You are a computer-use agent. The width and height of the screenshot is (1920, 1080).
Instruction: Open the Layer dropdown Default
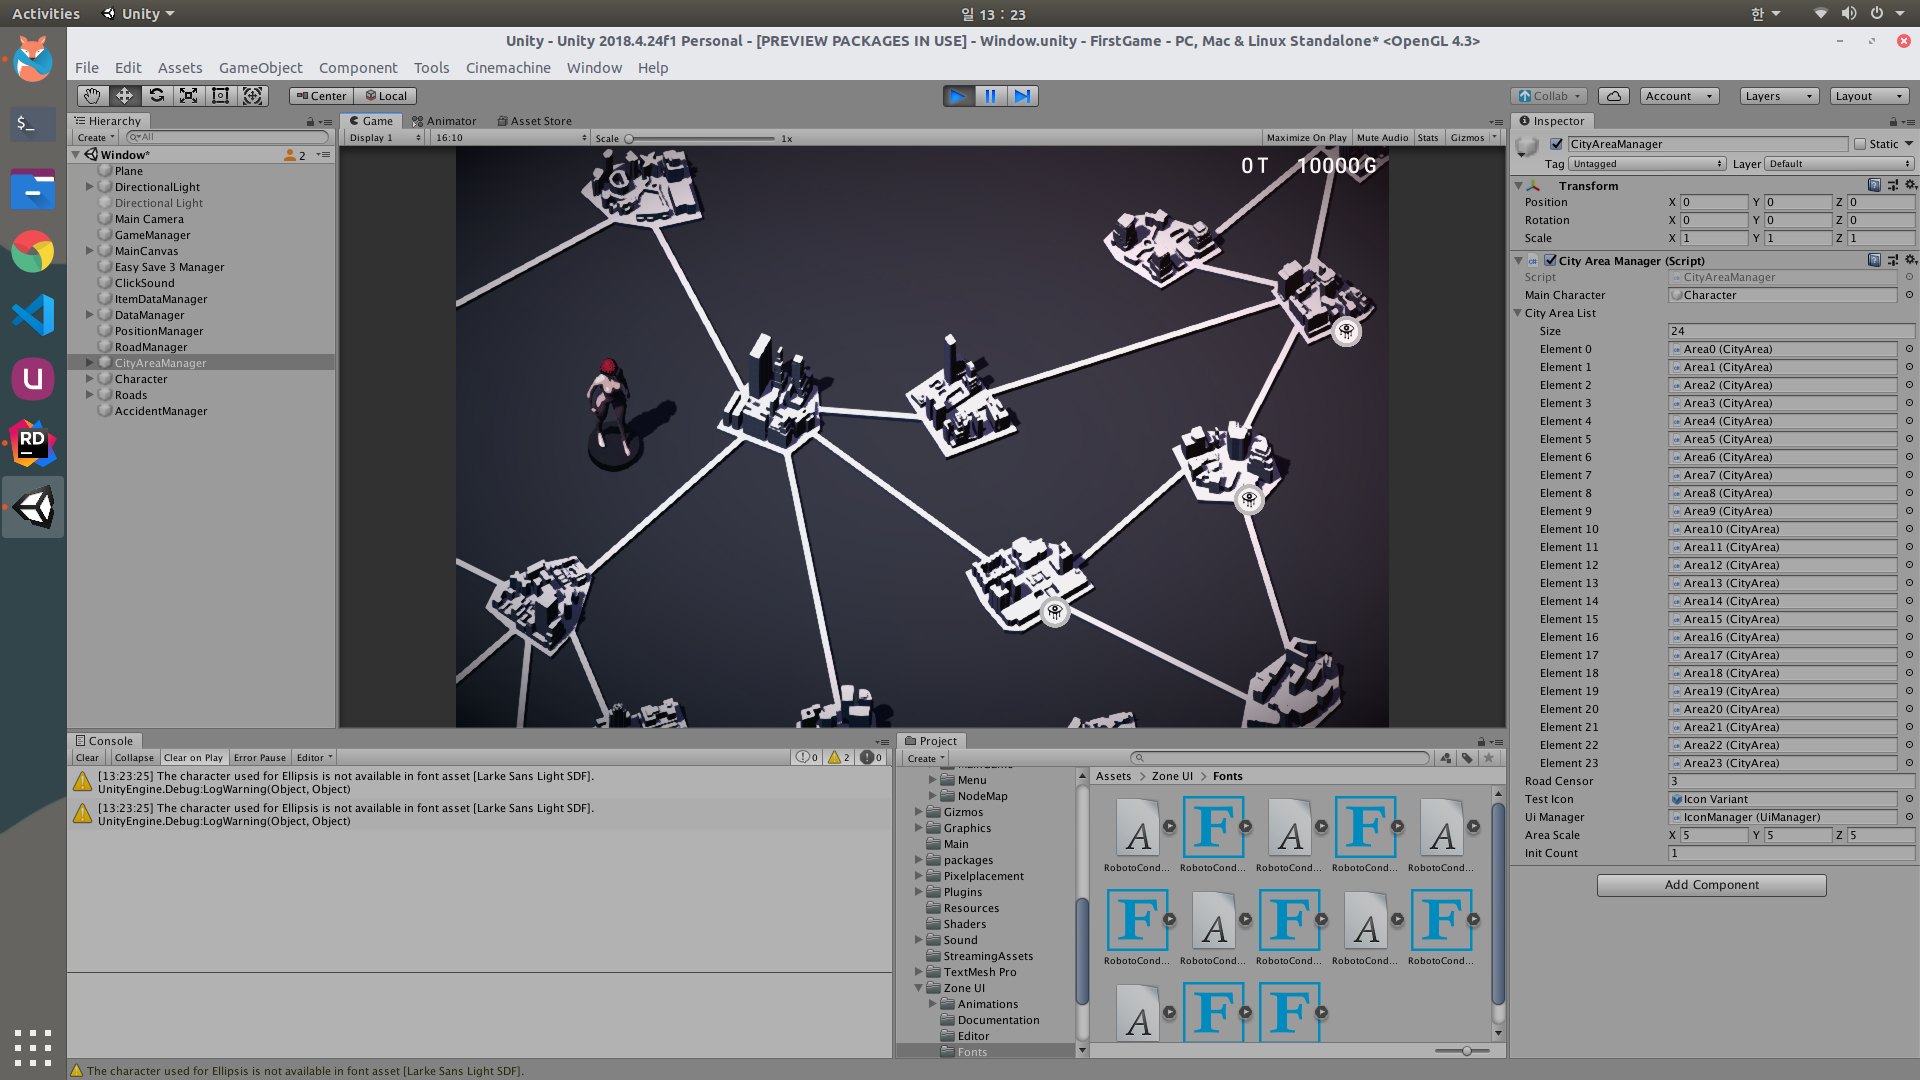tap(1839, 164)
